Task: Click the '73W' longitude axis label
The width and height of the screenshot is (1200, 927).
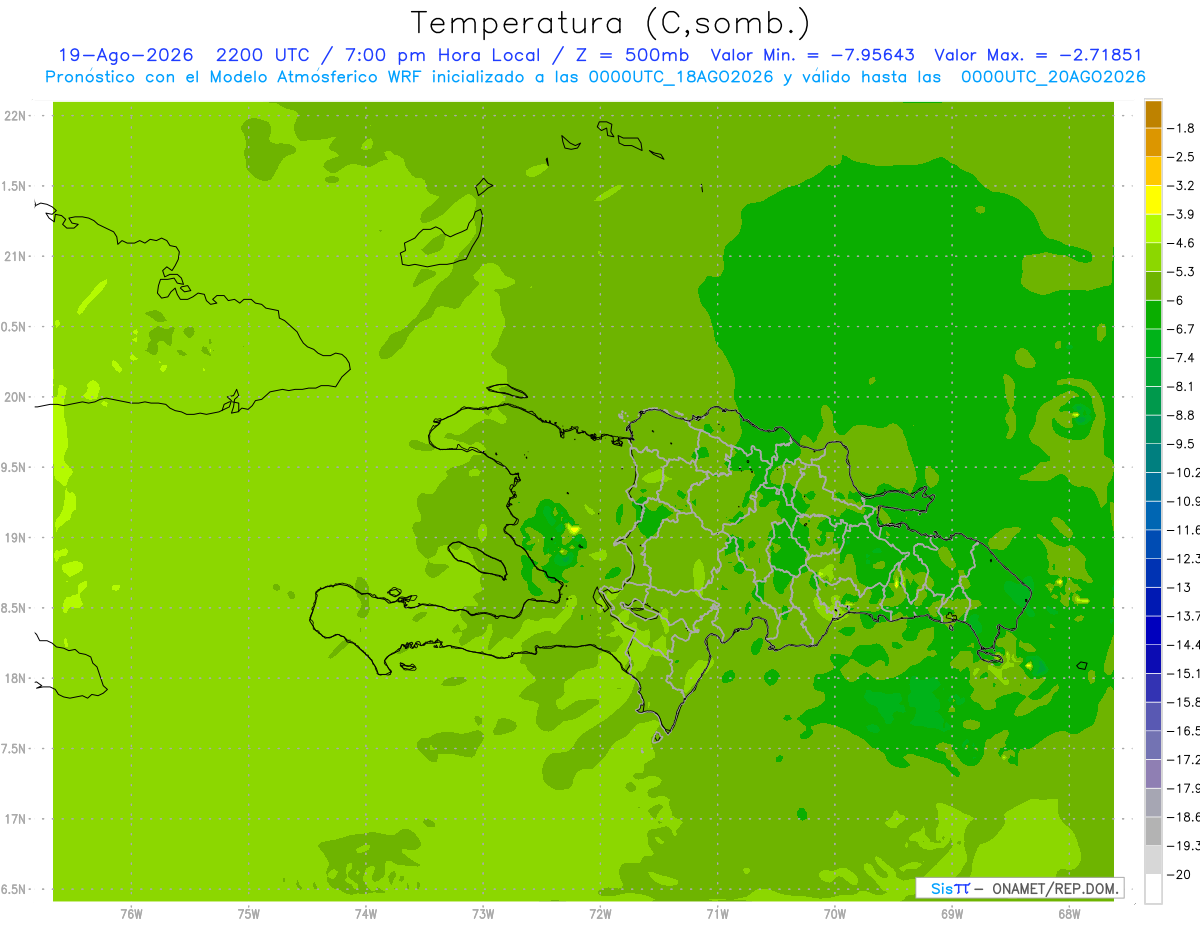Action: (483, 913)
